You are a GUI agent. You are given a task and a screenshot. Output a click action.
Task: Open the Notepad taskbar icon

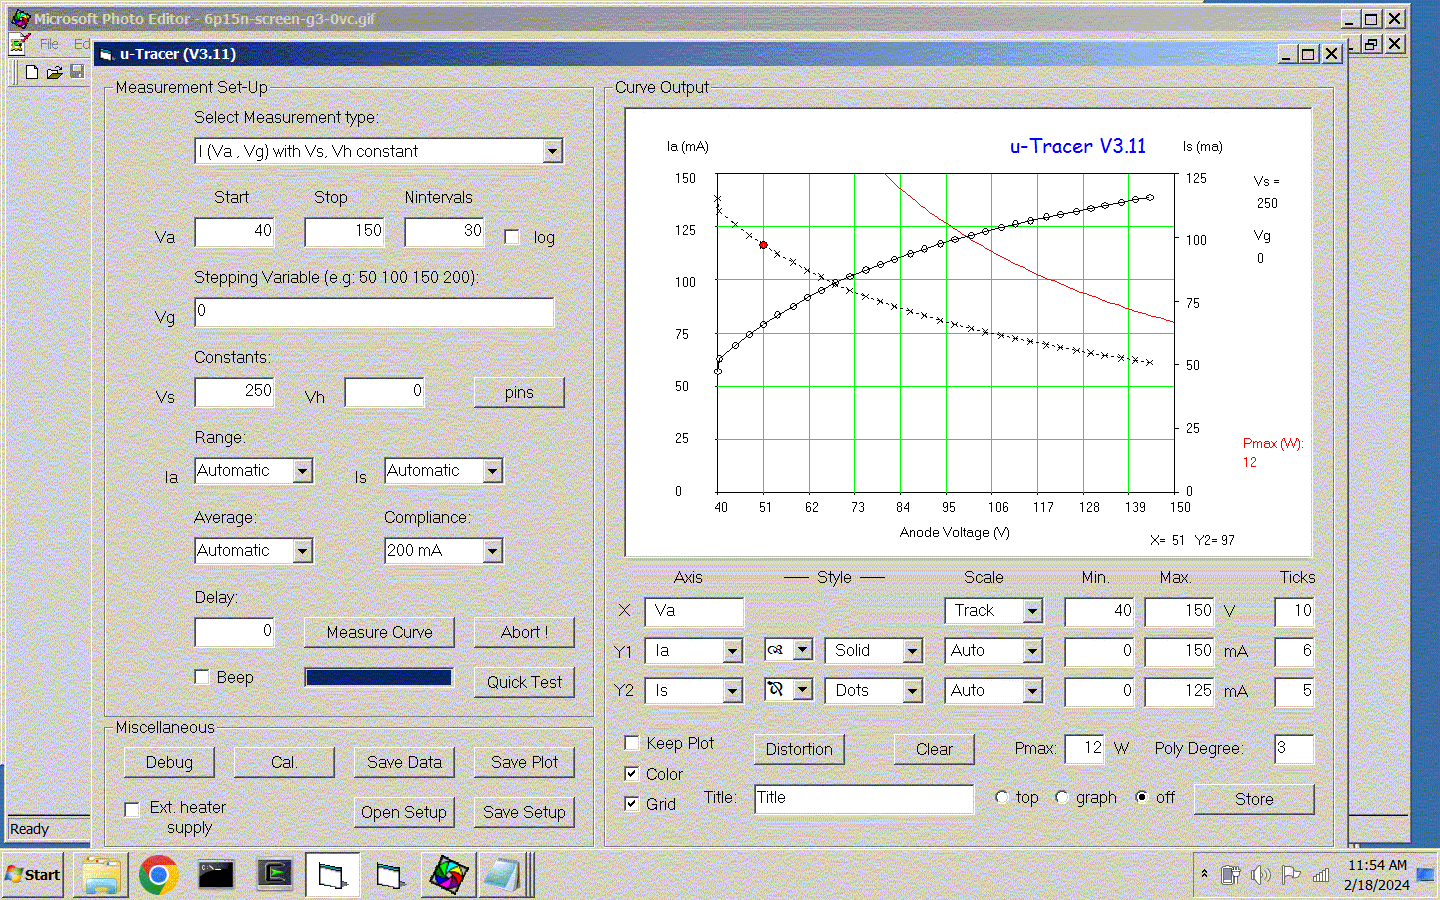pyautogui.click(x=502, y=875)
